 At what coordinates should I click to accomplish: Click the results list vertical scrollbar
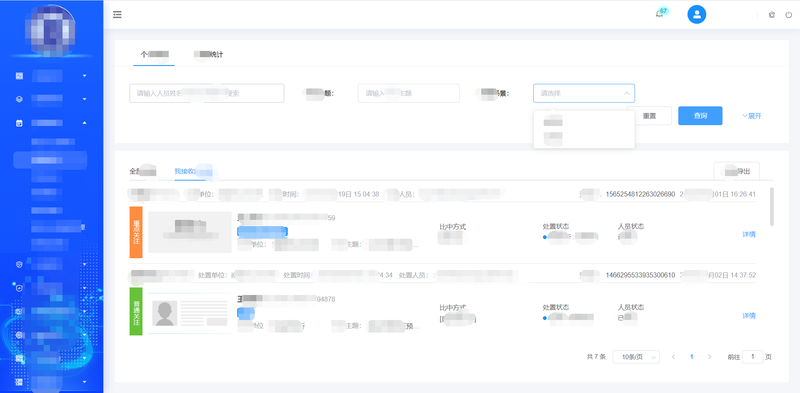(x=771, y=207)
